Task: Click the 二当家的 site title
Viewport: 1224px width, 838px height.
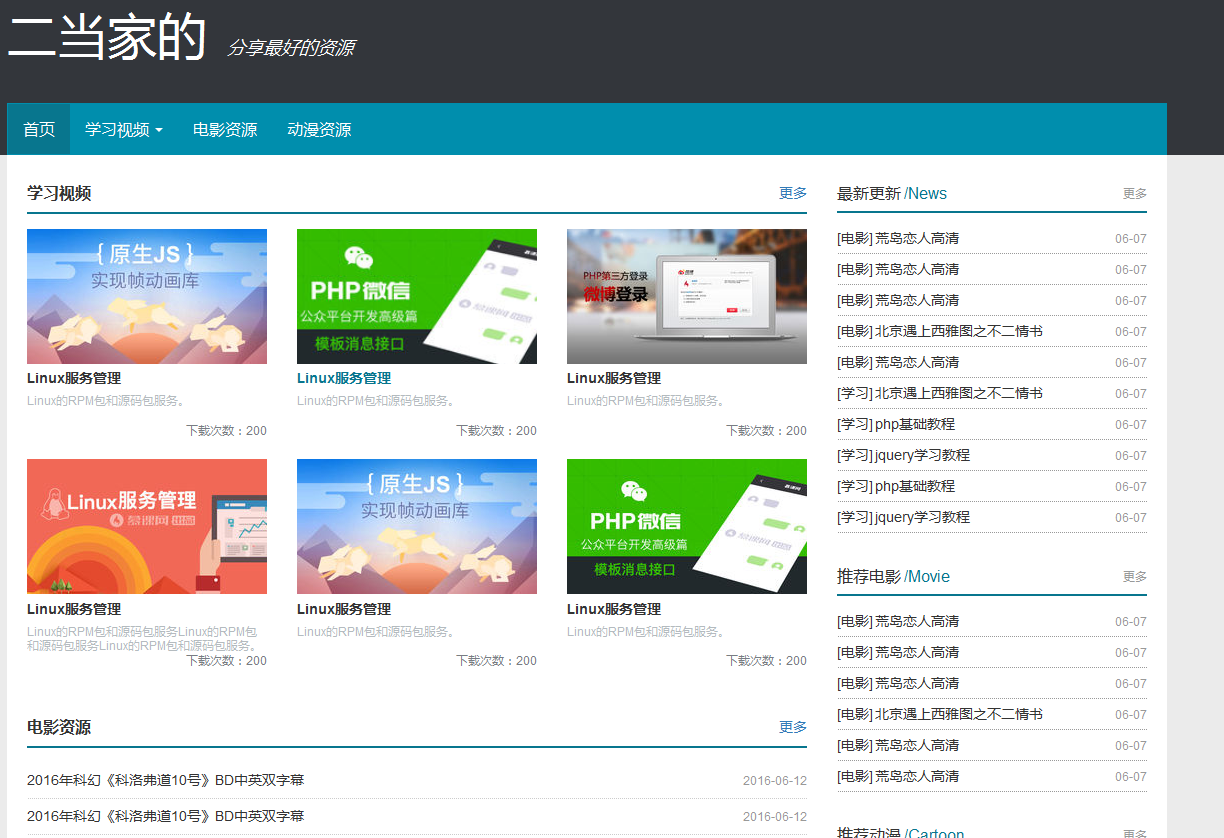Action: 107,37
